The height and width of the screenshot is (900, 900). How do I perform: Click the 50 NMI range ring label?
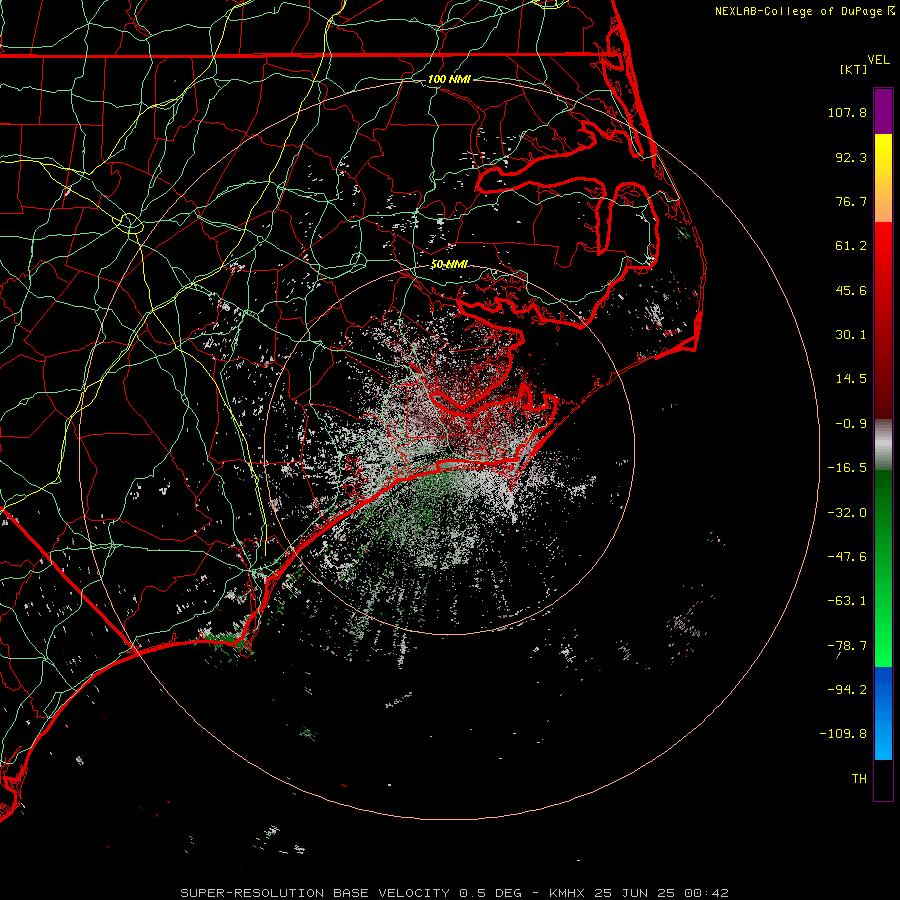tap(449, 264)
